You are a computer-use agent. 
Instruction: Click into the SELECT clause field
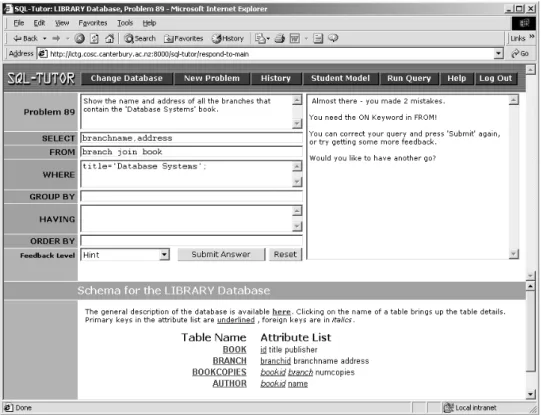[191, 138]
